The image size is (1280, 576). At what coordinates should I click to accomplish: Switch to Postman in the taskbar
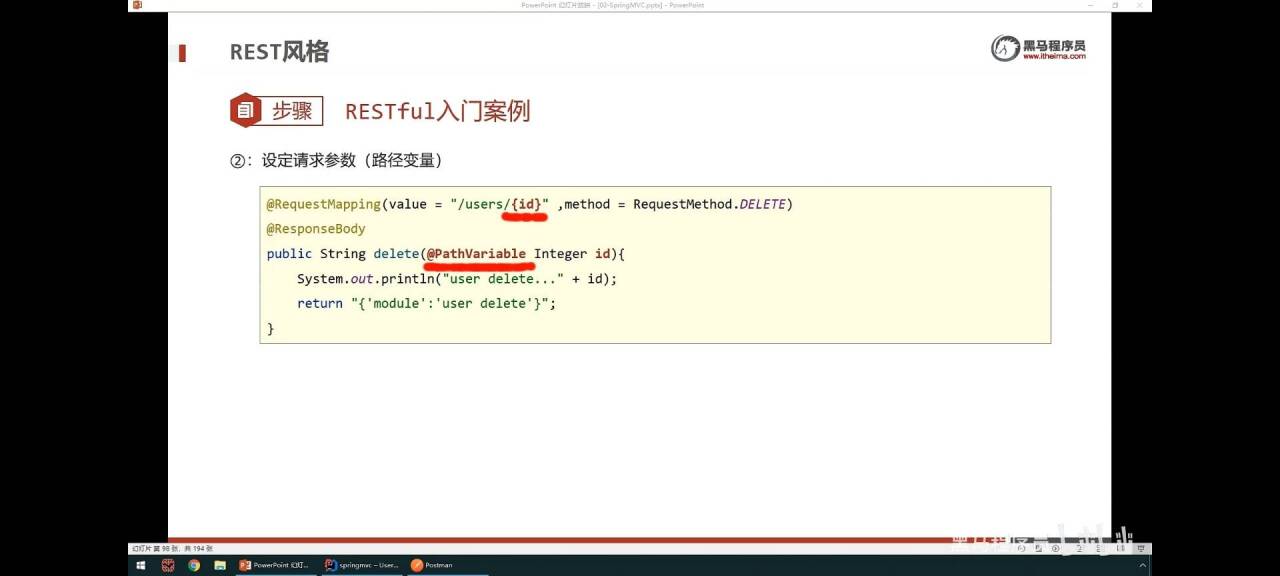(447, 565)
